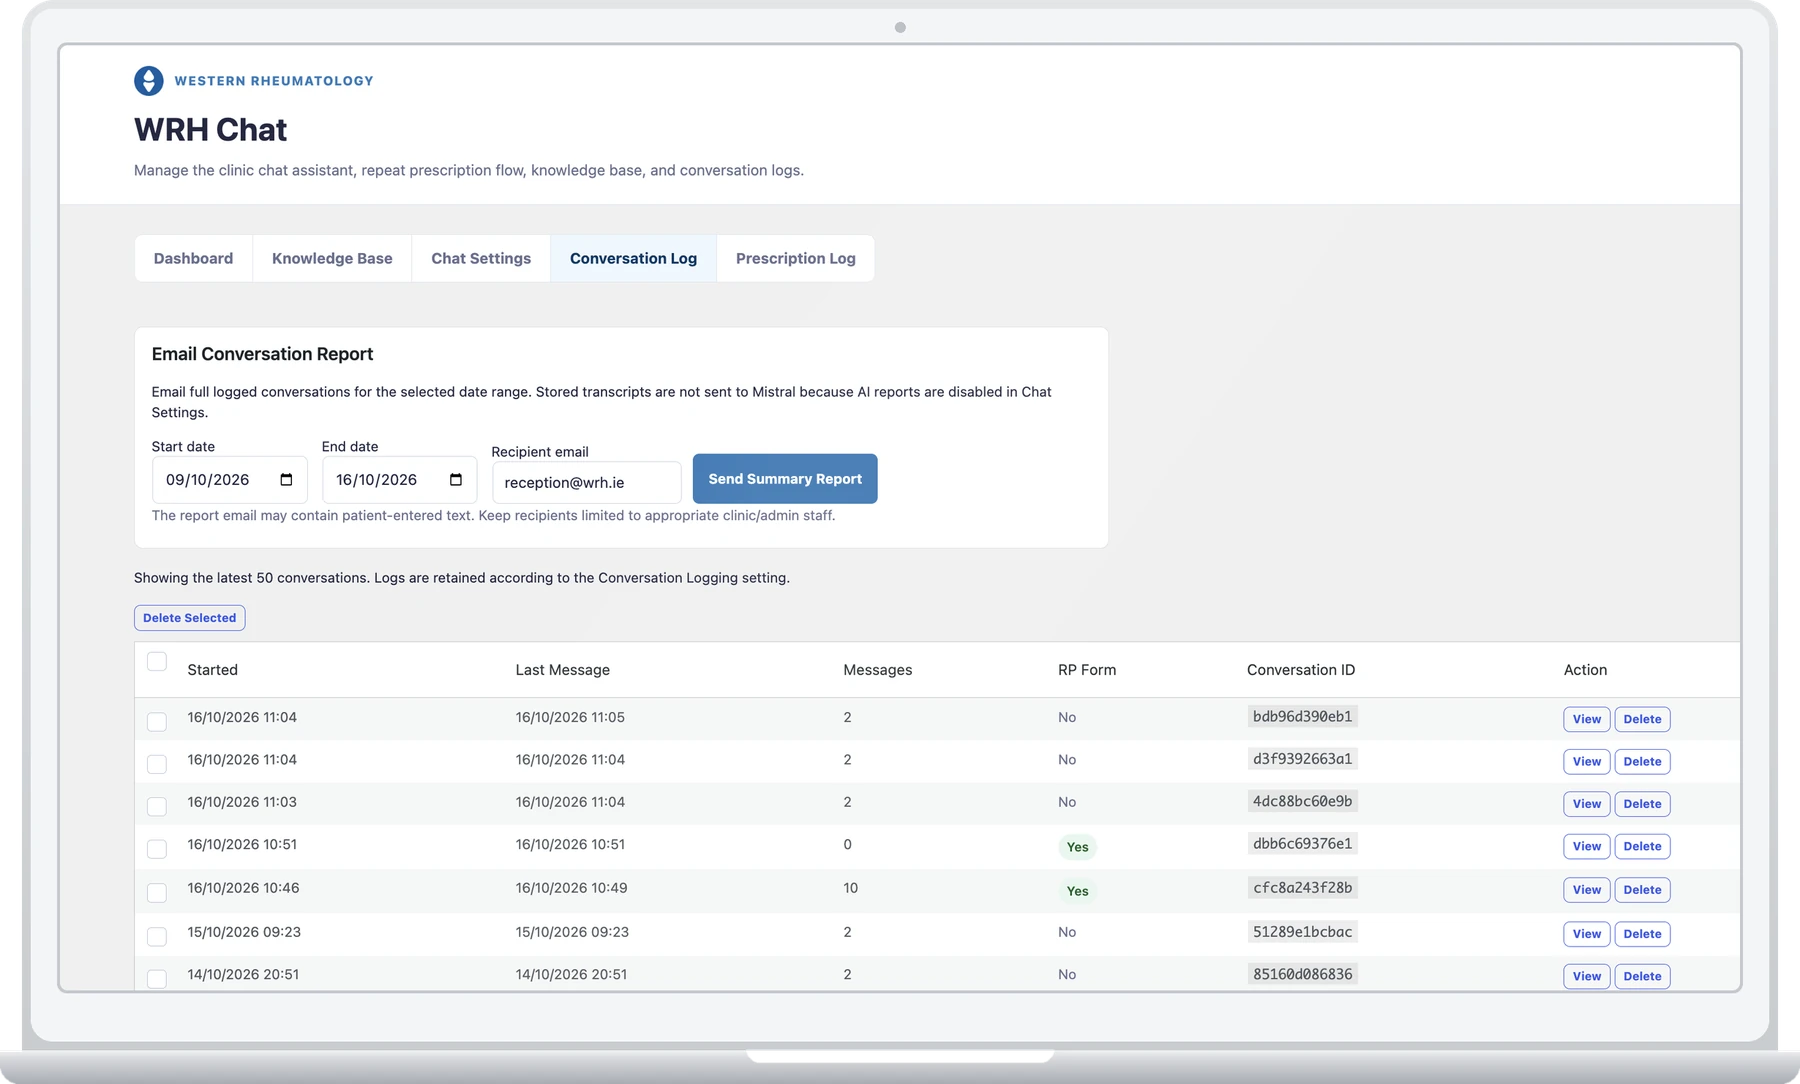The image size is (1800, 1084).
Task: View conversation cfc8a243f28b
Action: point(1587,890)
